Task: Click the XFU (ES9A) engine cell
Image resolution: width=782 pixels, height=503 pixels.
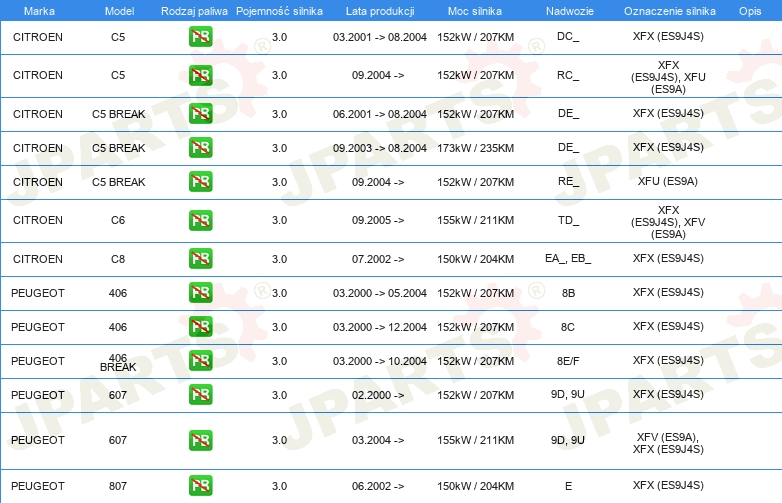Action: click(668, 181)
